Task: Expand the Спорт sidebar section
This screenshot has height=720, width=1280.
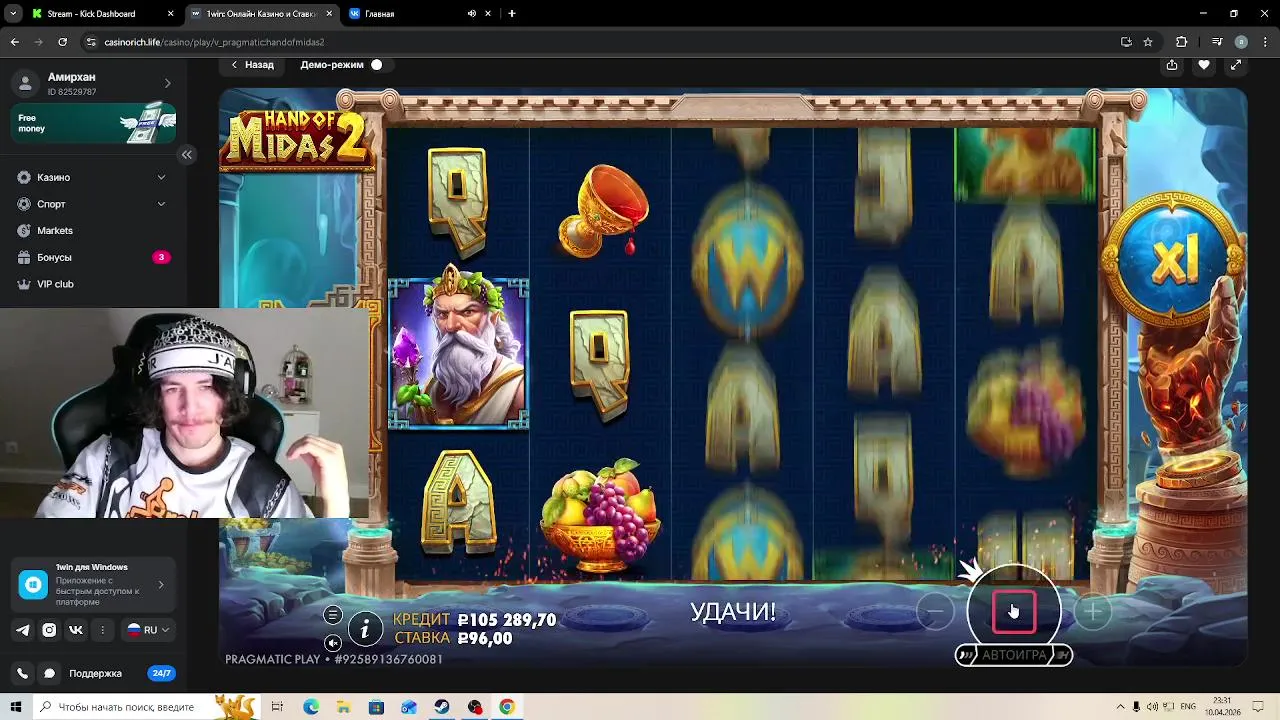Action: point(91,204)
